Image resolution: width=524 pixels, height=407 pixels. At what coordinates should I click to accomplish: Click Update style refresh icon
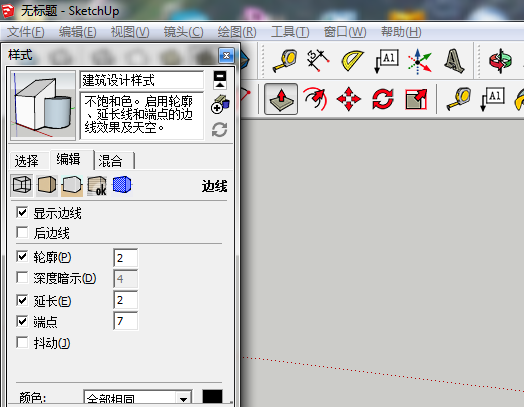click(220, 130)
